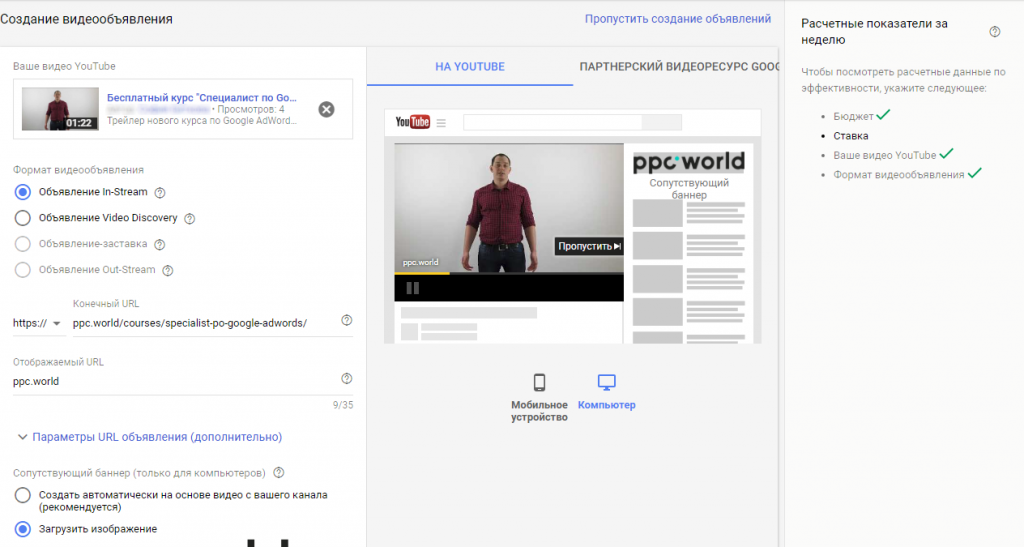This screenshot has width=1024, height=547.
Task: Click Ваше видео YouTube checklist item
Action: (x=884, y=155)
